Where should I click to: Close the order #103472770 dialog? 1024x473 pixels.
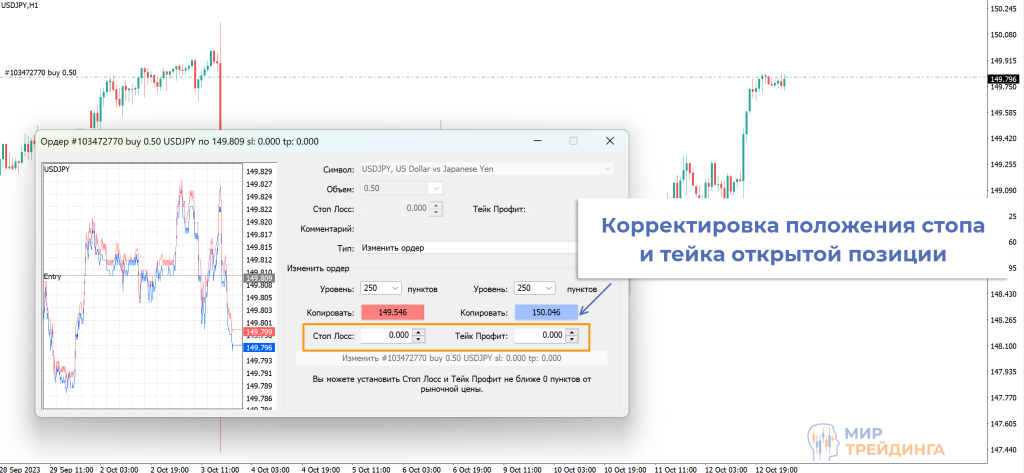click(609, 141)
